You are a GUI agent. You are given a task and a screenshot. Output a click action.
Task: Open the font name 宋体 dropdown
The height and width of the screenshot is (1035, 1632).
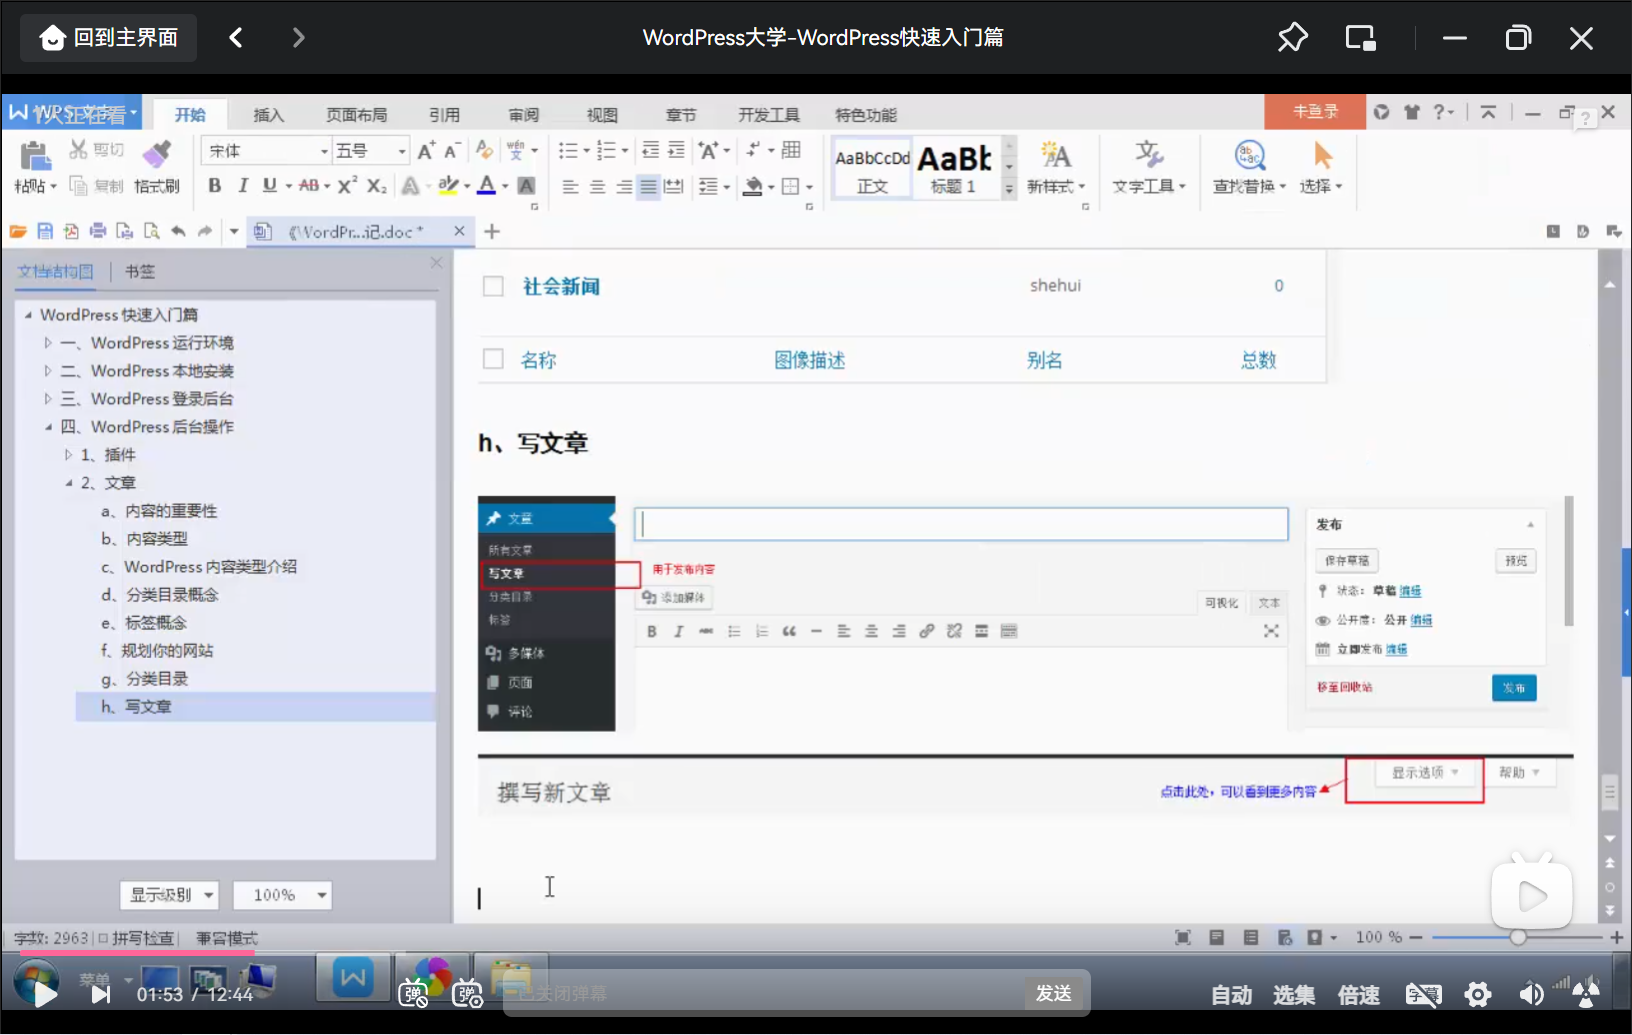[323, 151]
